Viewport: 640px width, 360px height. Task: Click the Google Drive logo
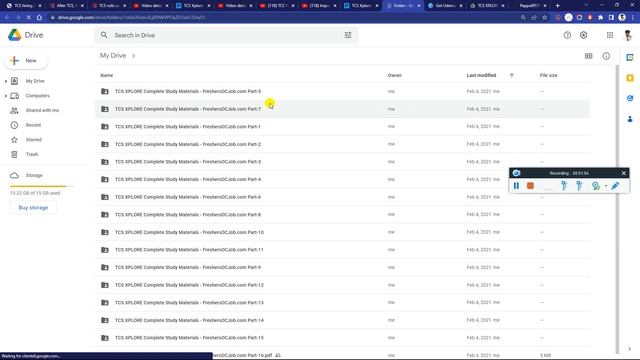click(x=14, y=35)
